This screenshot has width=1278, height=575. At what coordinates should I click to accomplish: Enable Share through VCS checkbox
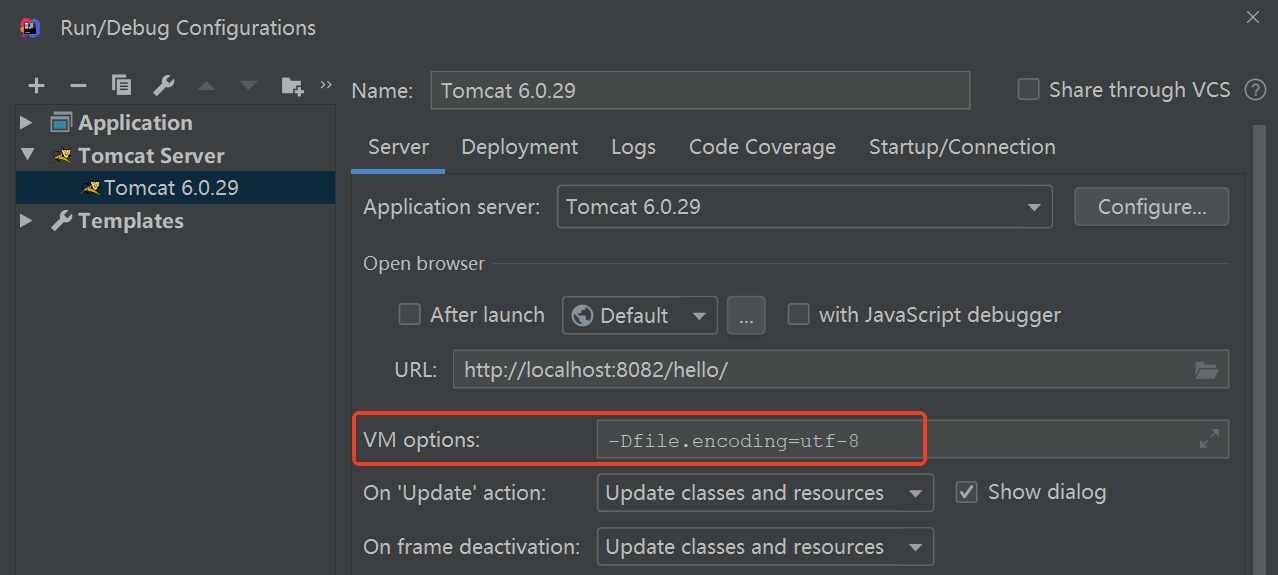[x=1028, y=90]
